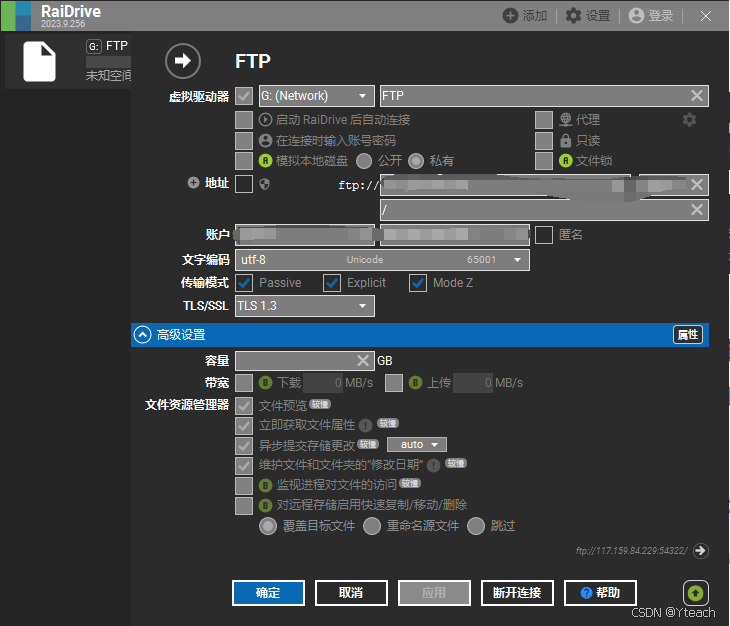Clear the capacity (容量) field X
Viewport: 730px width, 626px height.
point(363,361)
